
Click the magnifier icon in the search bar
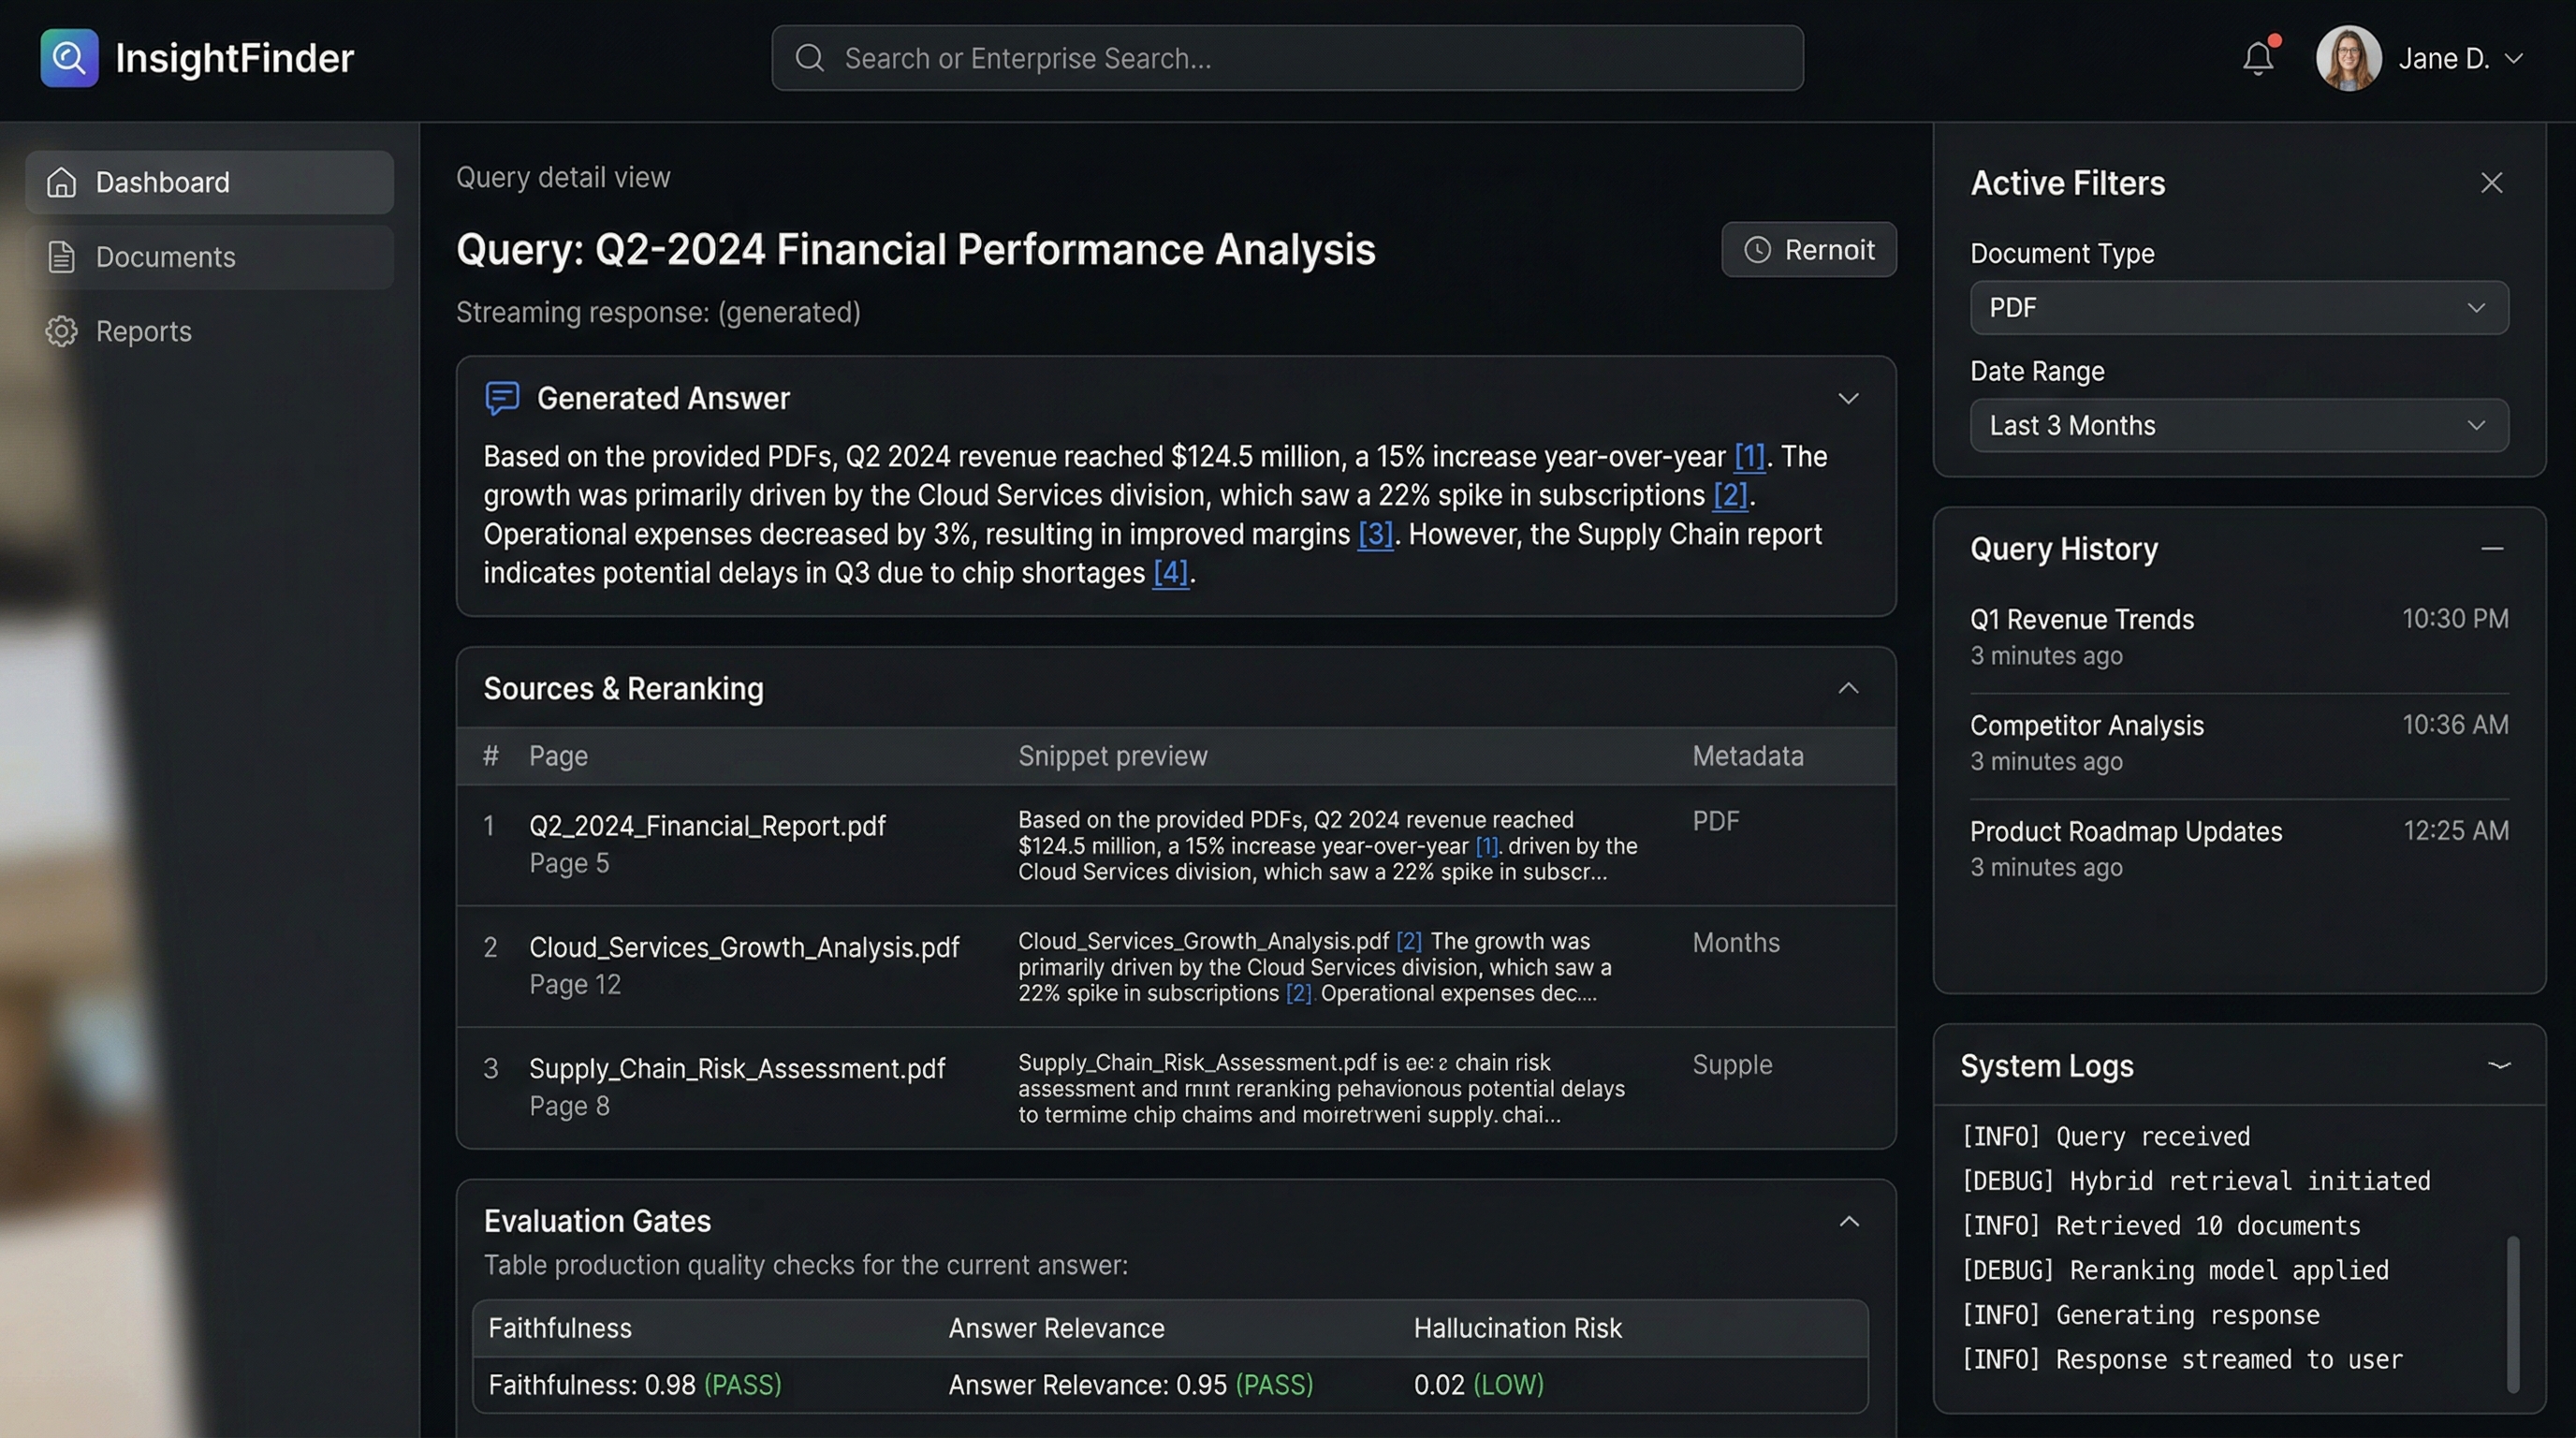pyautogui.click(x=810, y=58)
